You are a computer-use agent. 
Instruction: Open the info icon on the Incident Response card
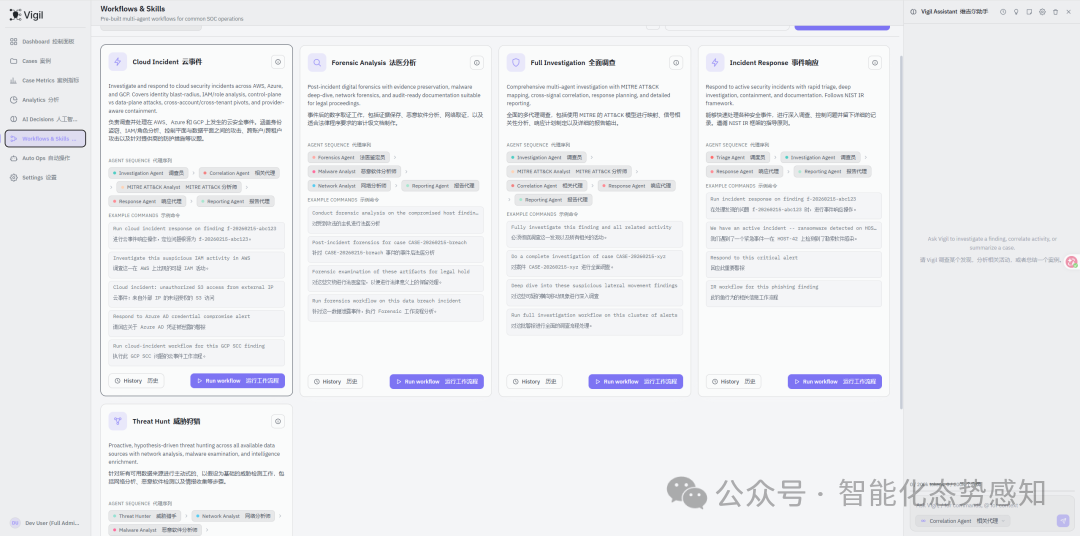tap(875, 63)
